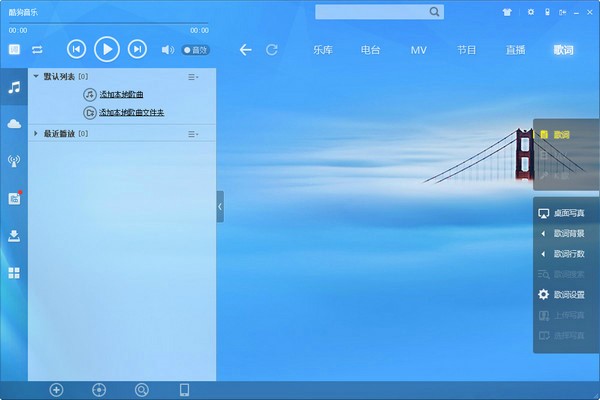Image resolution: width=600 pixels, height=400 pixels.
Task: Skip to next track
Action: pos(137,49)
